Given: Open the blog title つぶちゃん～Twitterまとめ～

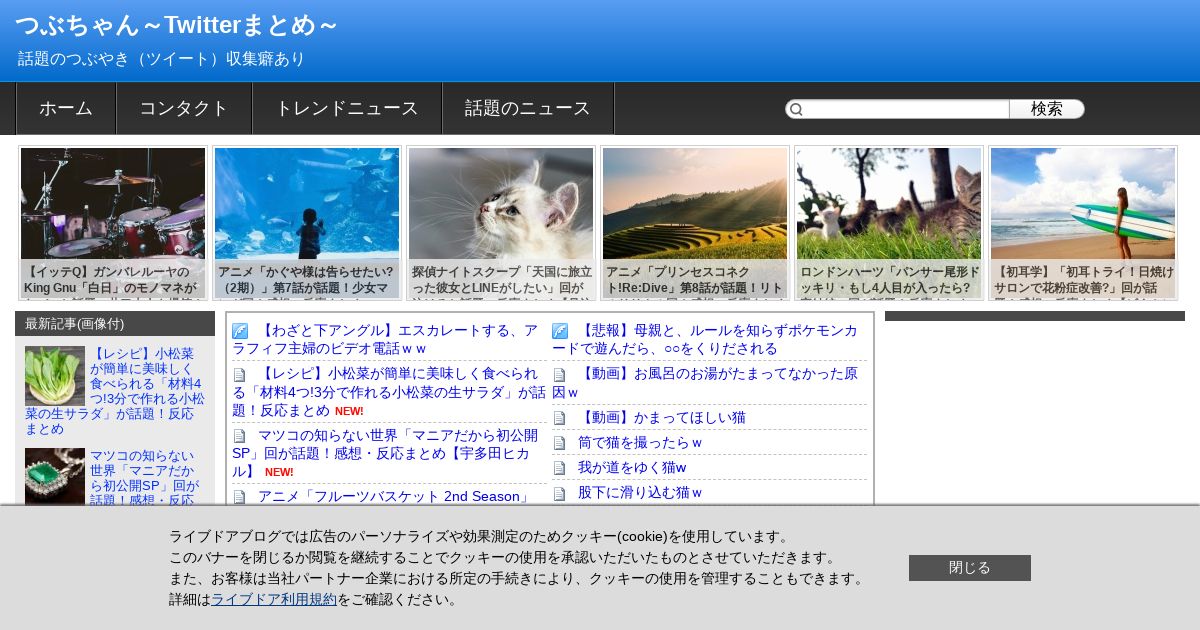Looking at the screenshot, I should 176,25.
